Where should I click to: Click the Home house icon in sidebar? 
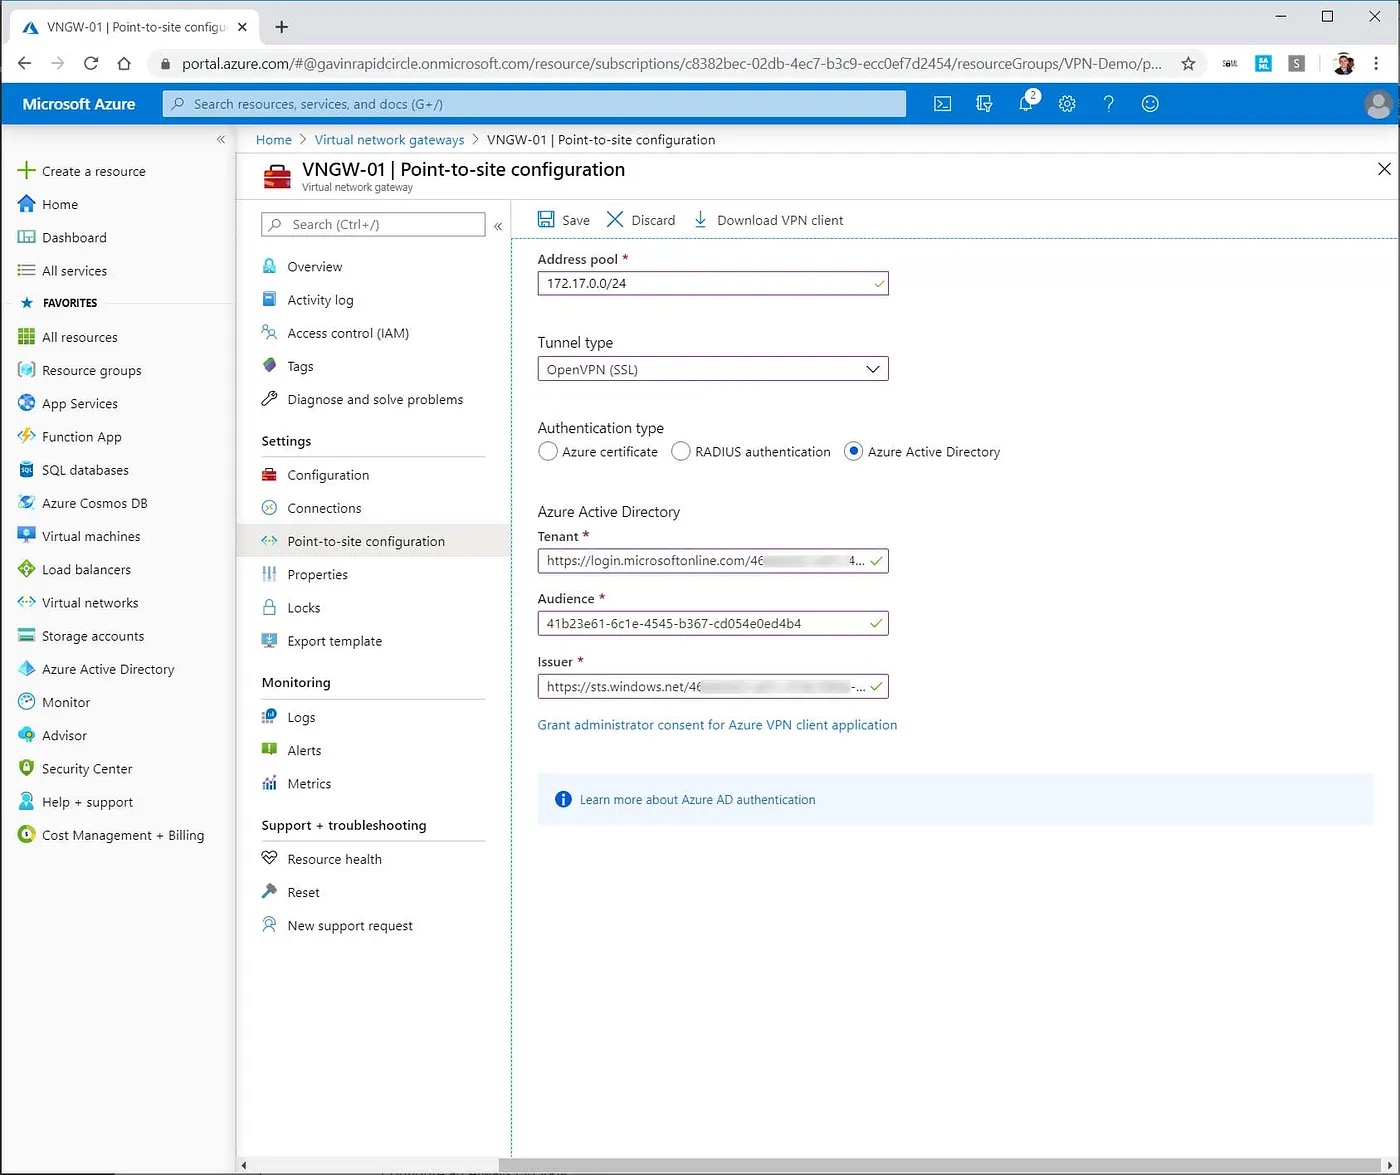[x=27, y=204]
